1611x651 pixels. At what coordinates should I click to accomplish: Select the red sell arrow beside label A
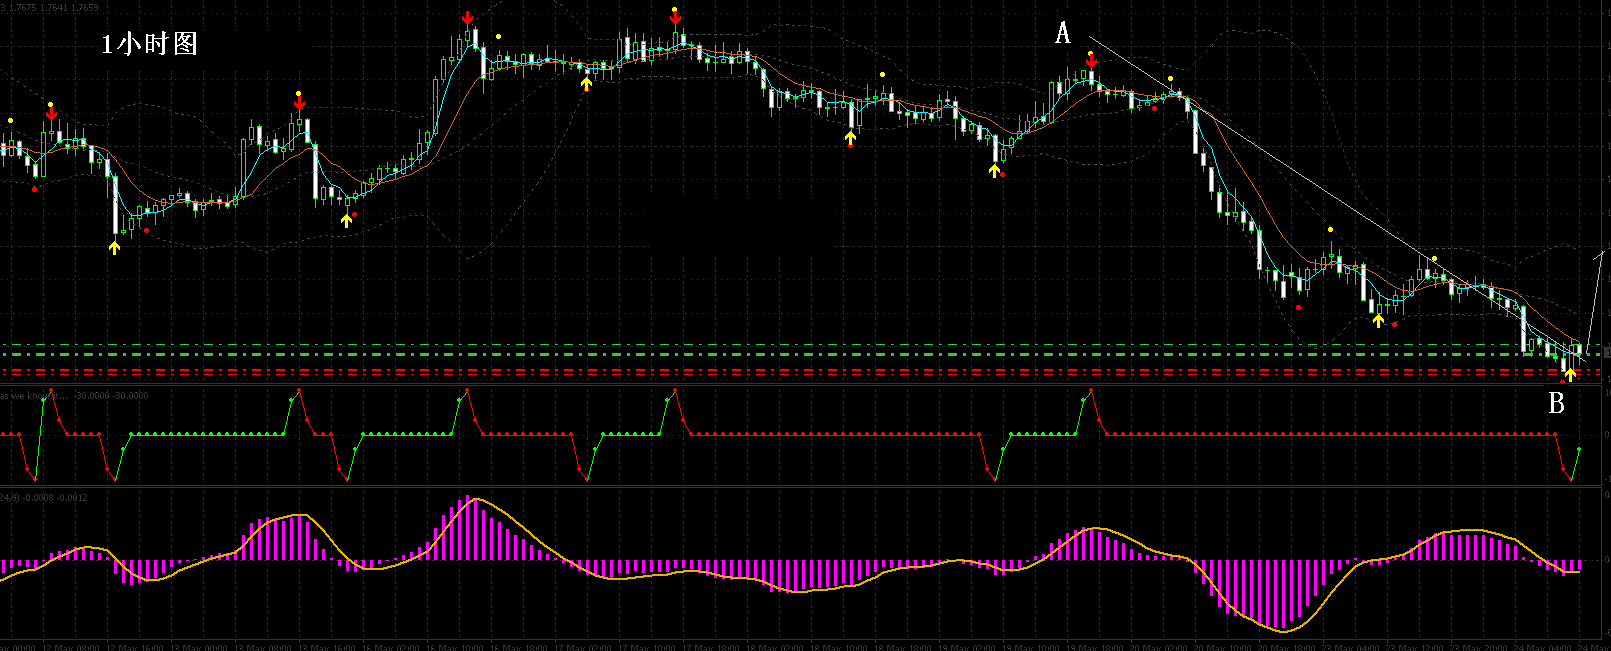point(1091,60)
